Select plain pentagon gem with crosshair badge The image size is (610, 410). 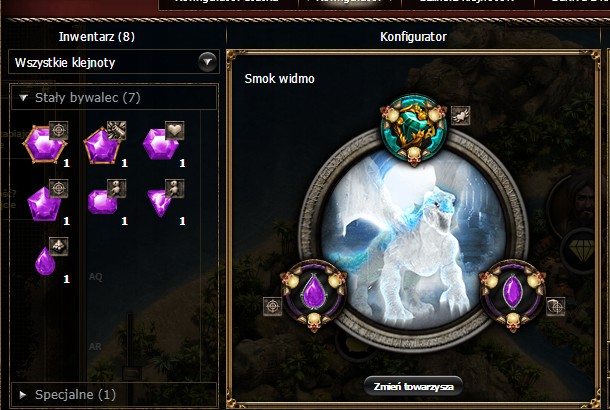(x=44, y=203)
